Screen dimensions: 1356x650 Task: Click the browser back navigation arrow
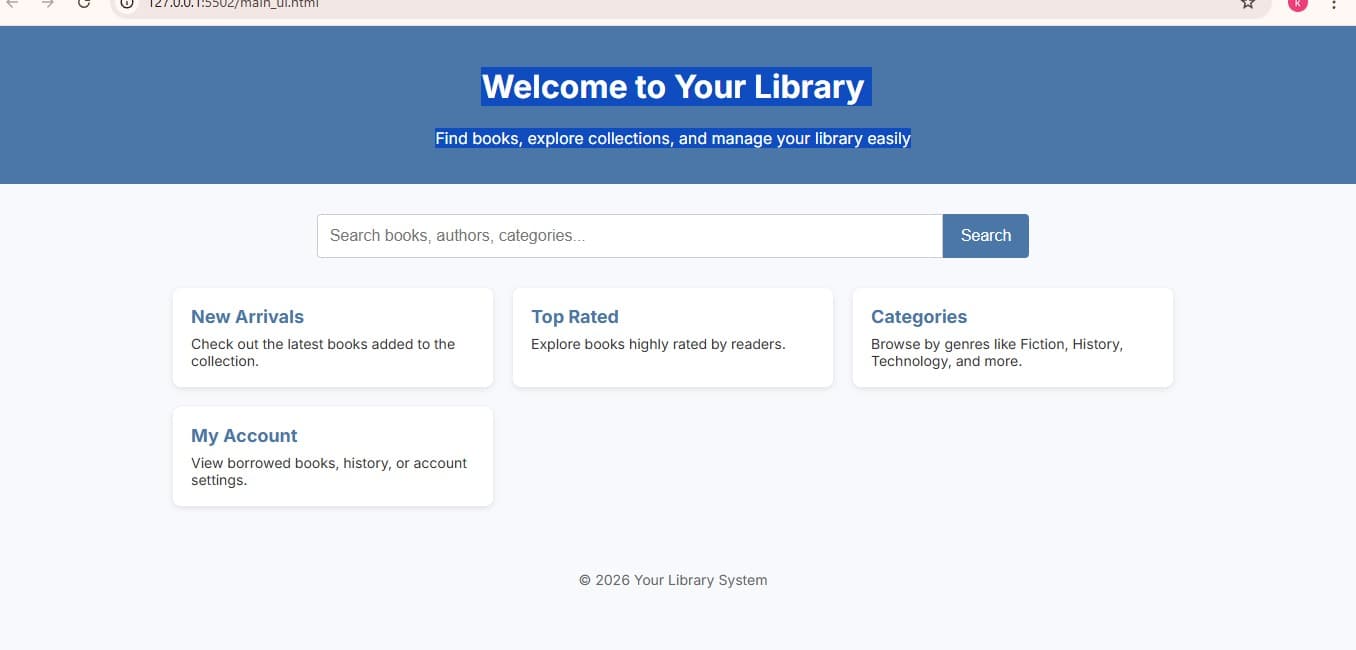pos(14,5)
